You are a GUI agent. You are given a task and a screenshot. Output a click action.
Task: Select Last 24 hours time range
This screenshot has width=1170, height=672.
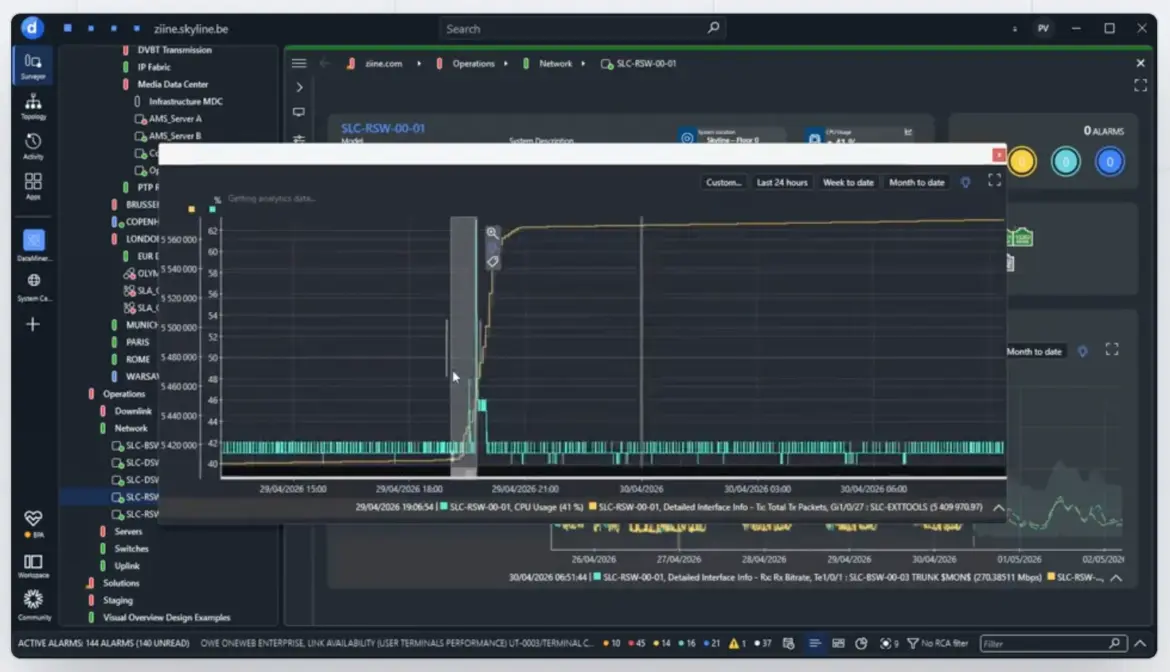click(781, 182)
